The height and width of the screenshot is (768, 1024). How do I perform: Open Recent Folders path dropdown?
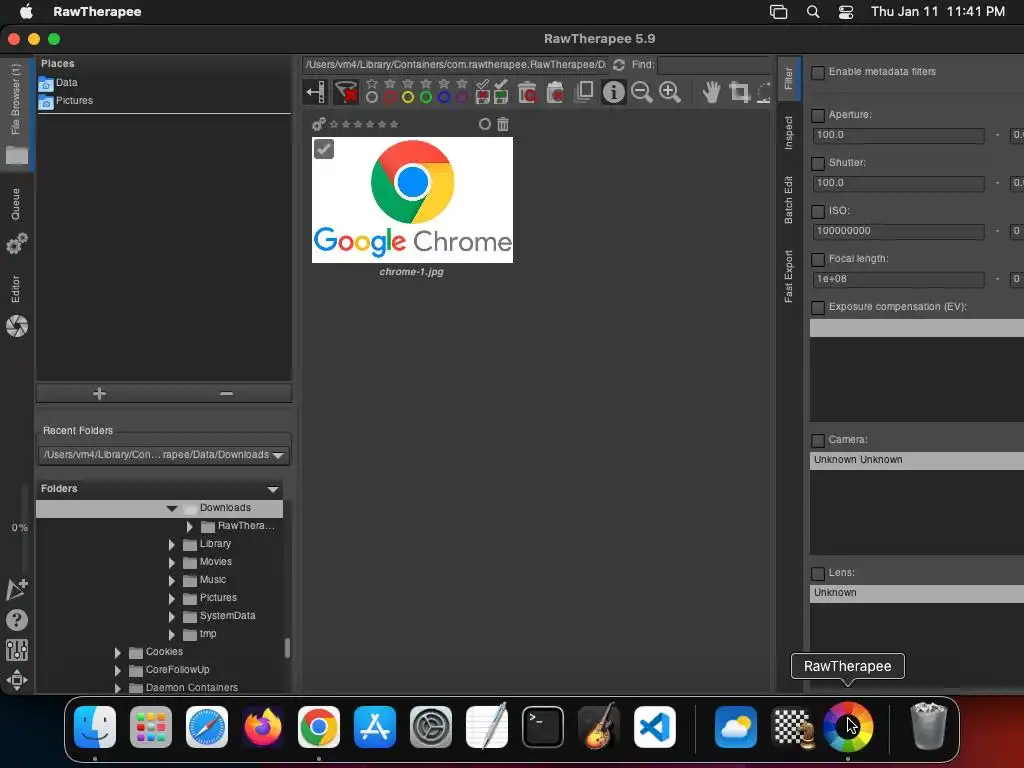pyautogui.click(x=165, y=455)
